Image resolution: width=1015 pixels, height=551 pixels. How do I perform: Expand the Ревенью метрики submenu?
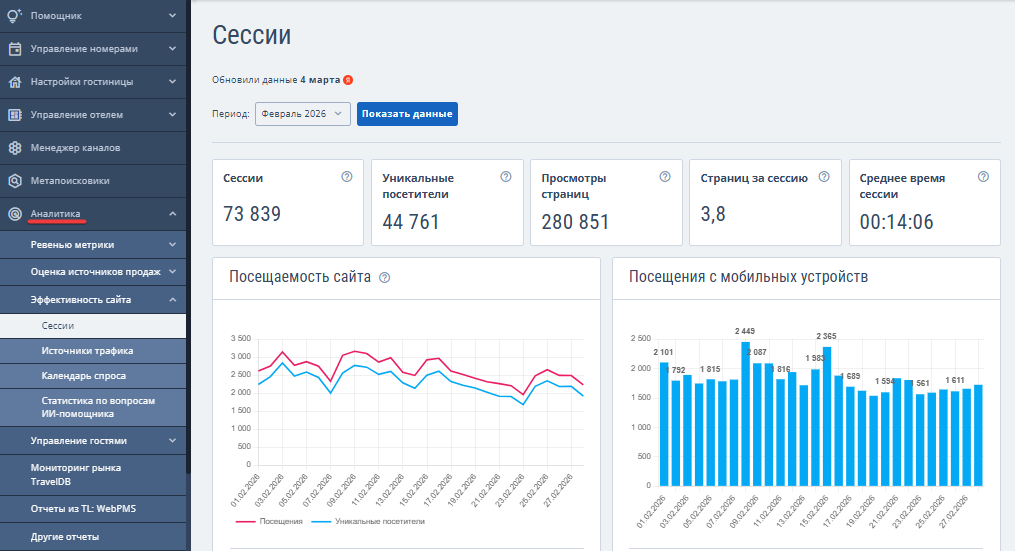[x=172, y=244]
